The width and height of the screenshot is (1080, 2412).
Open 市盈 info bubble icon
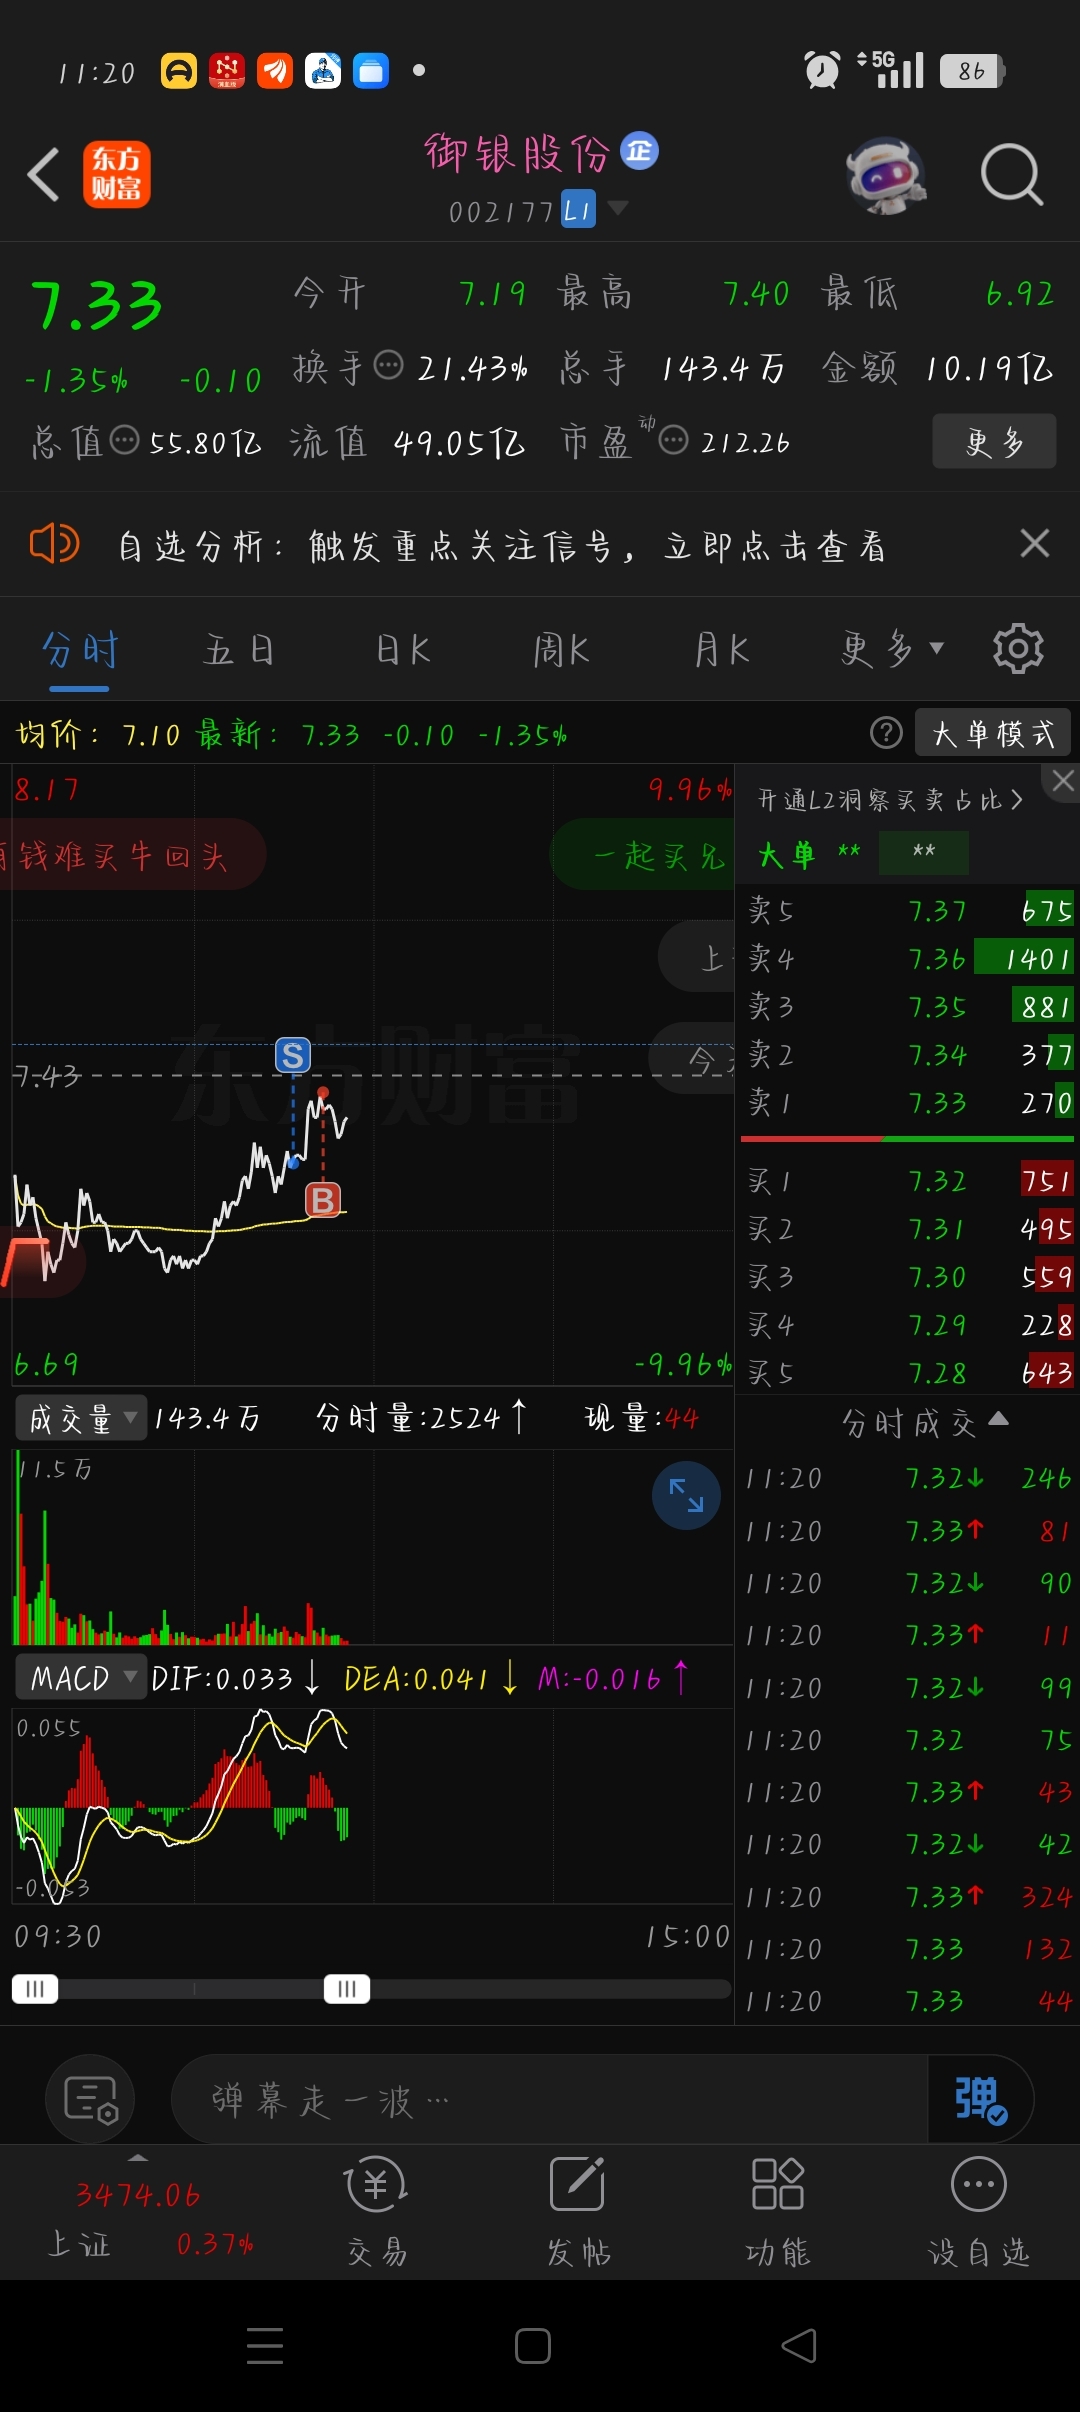(x=674, y=440)
